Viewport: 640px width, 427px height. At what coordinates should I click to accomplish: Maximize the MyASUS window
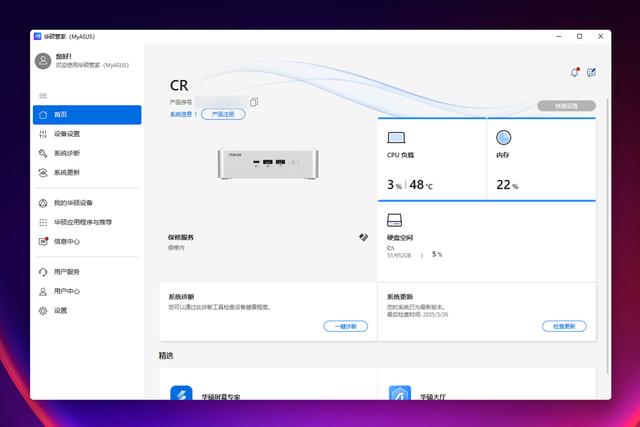click(580, 36)
